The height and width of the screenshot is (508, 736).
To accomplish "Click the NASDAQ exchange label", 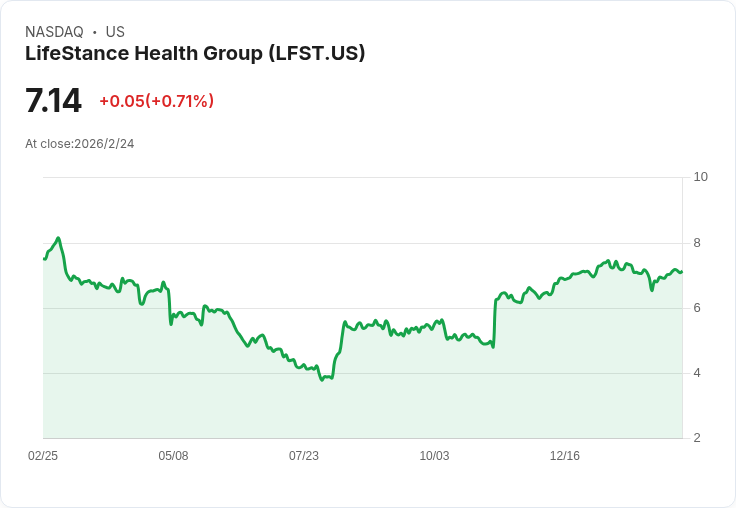I will (x=54, y=32).
